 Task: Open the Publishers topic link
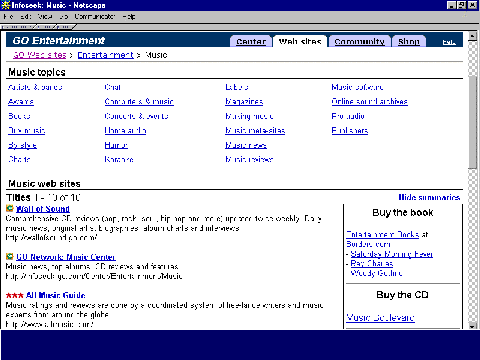350,130
